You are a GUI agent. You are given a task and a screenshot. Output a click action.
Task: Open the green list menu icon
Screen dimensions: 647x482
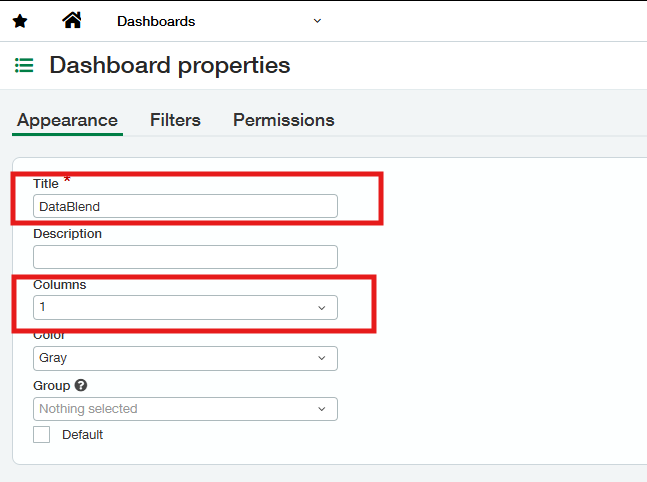point(24,65)
